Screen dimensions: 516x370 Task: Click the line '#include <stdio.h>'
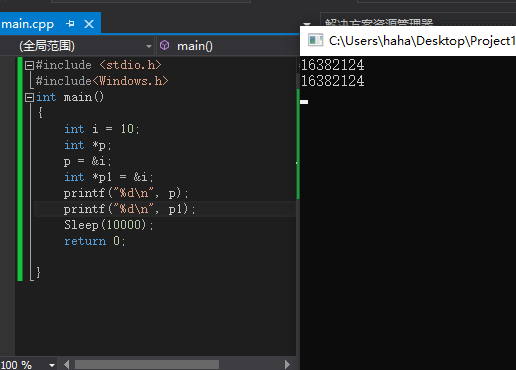pyautogui.click(x=98, y=65)
